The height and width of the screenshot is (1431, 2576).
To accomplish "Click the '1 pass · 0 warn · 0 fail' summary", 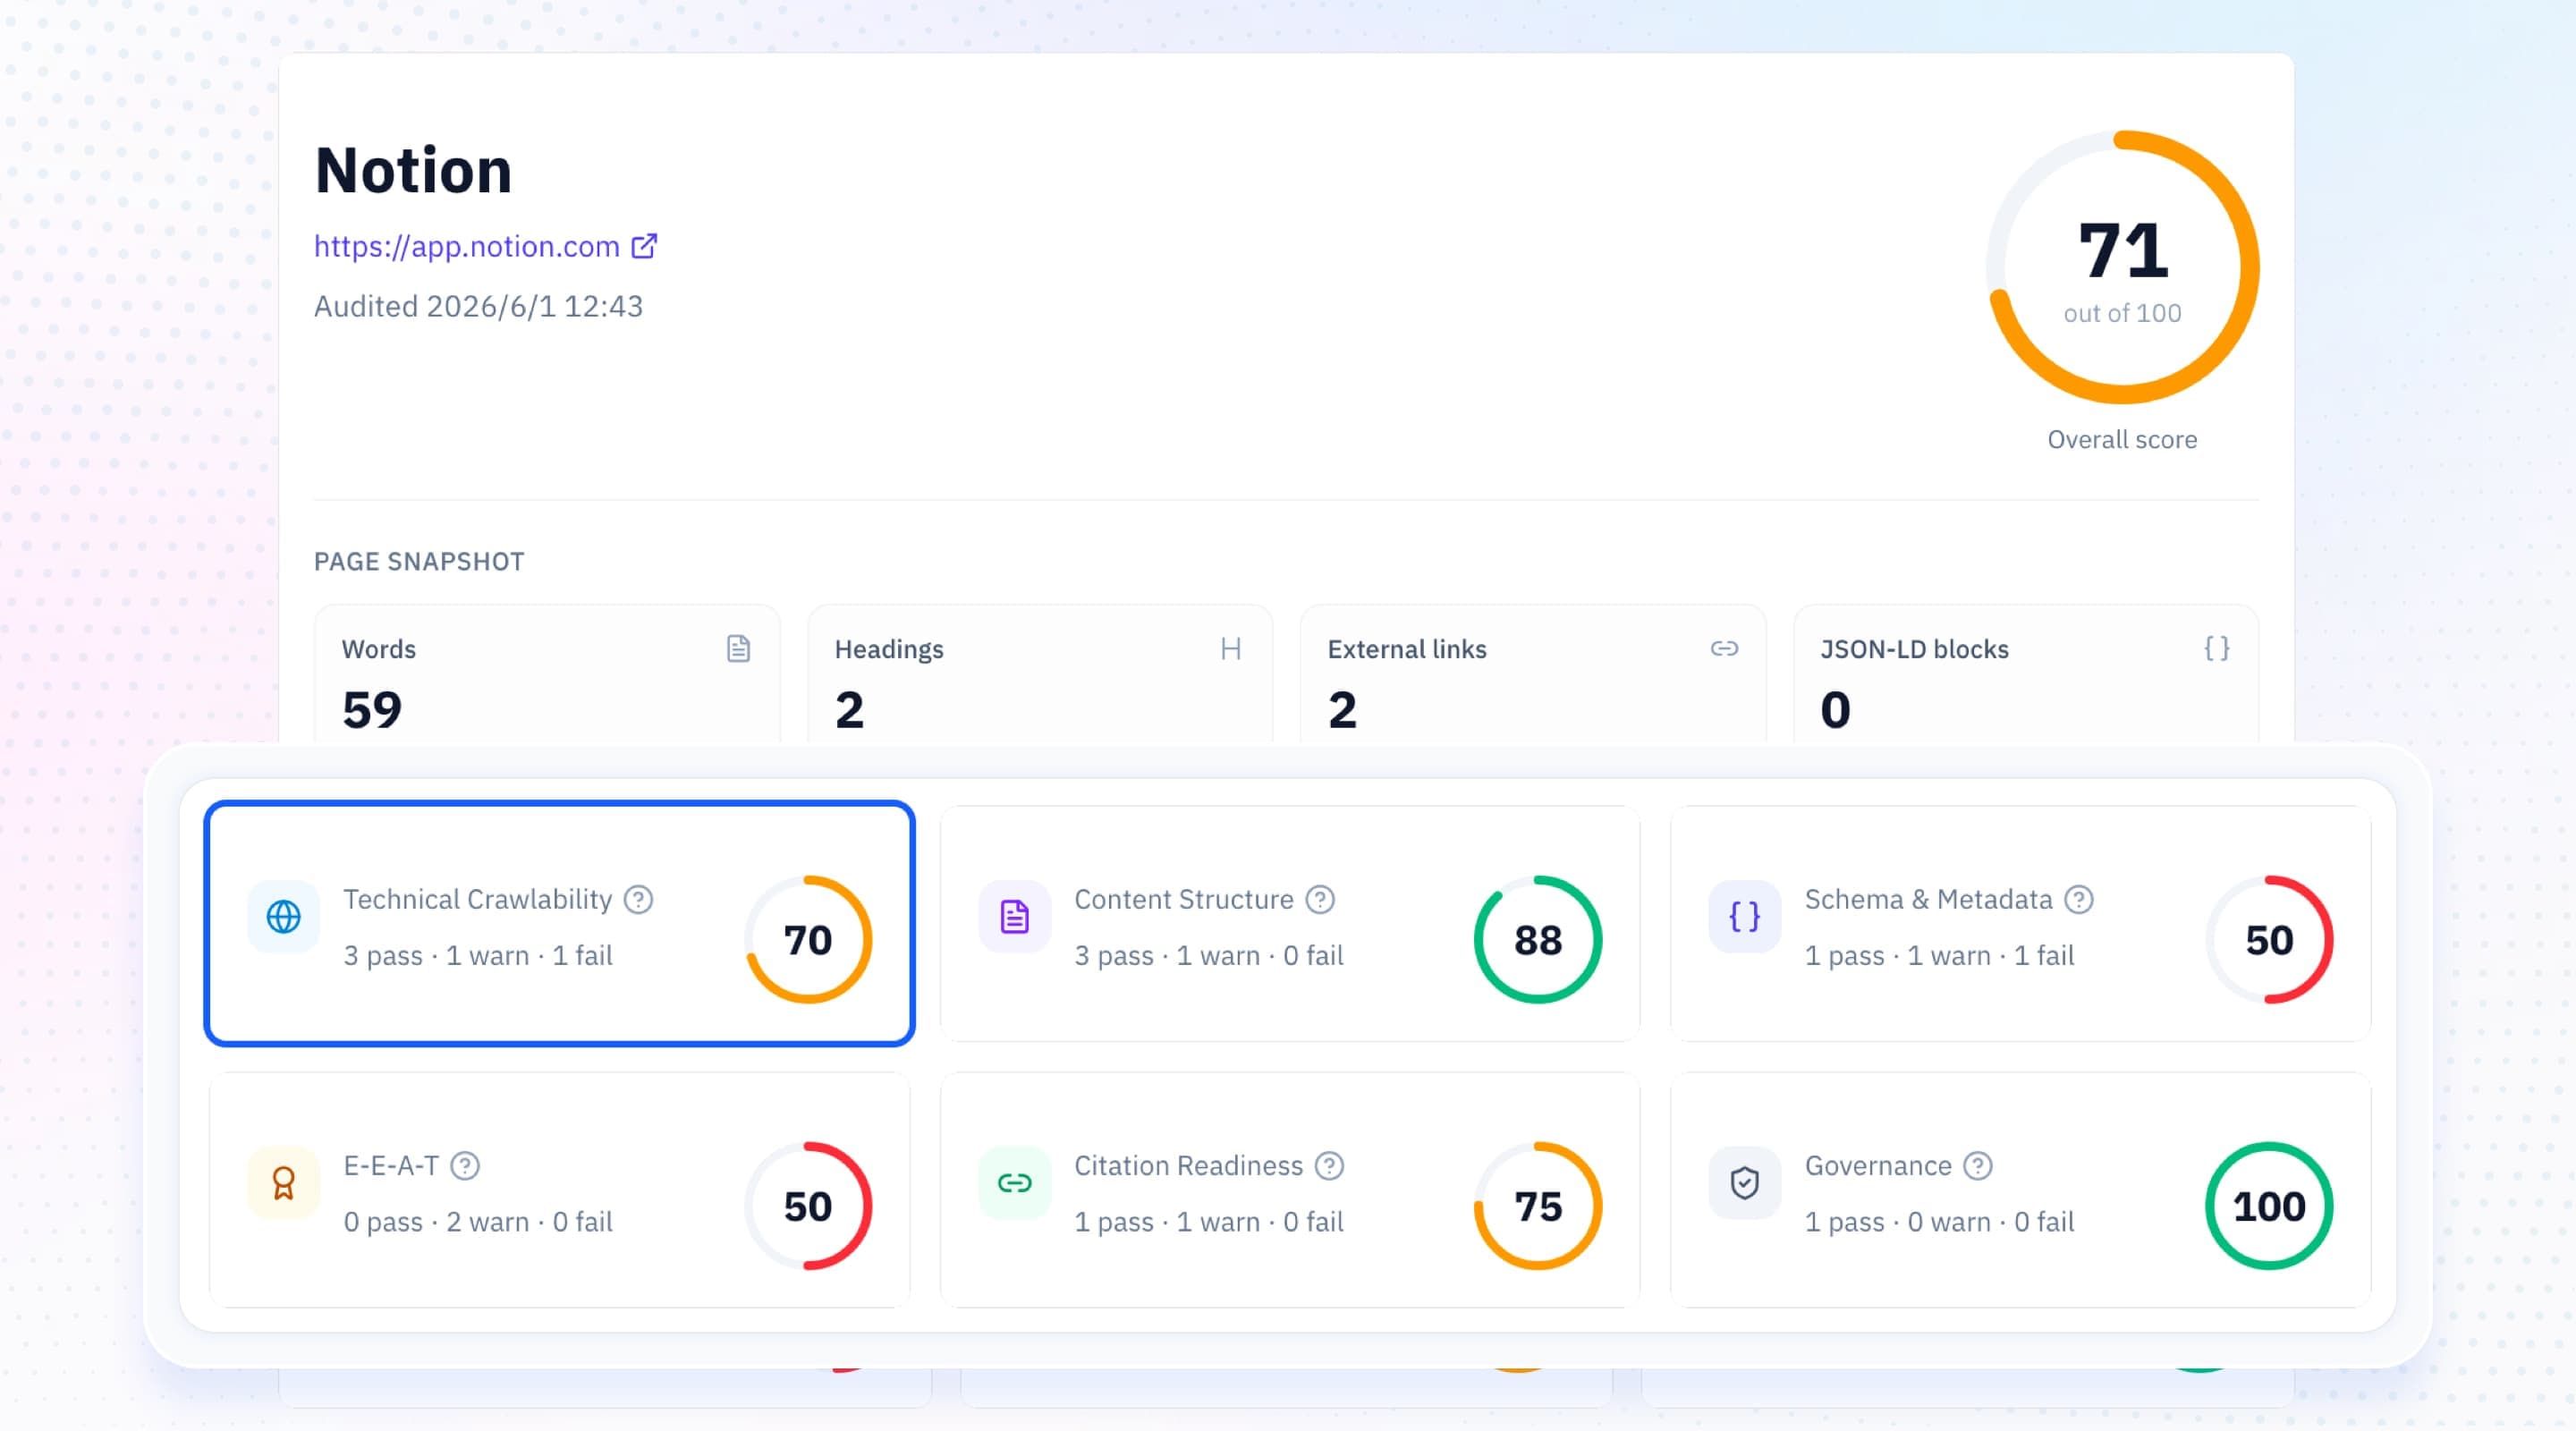I will coord(1939,1222).
